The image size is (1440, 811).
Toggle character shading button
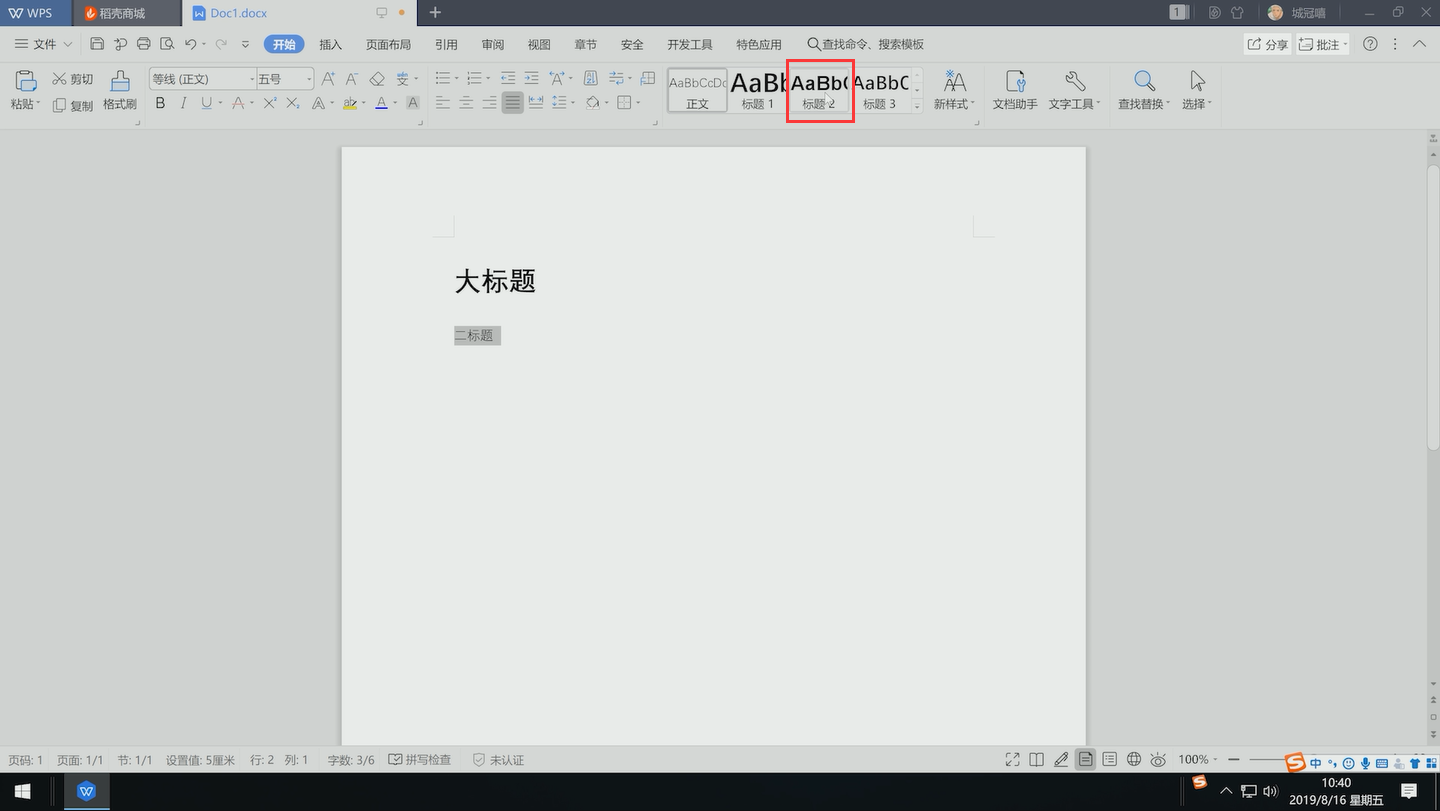pos(412,103)
